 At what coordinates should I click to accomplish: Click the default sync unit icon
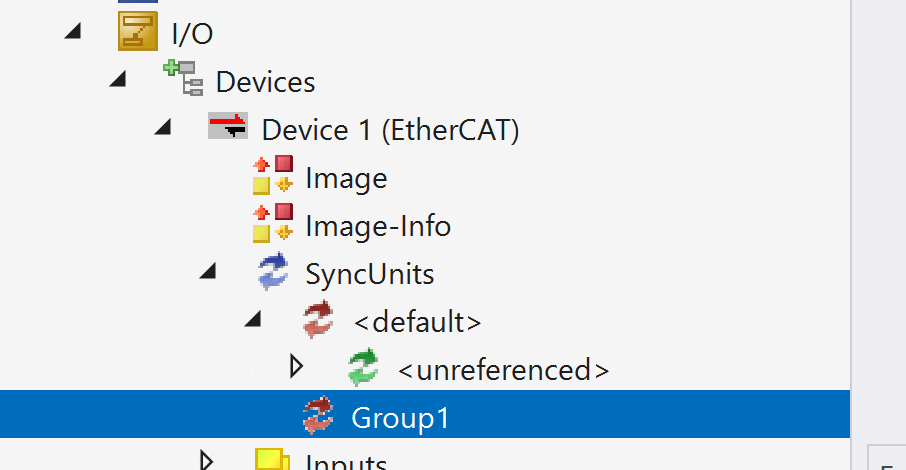click(x=319, y=321)
